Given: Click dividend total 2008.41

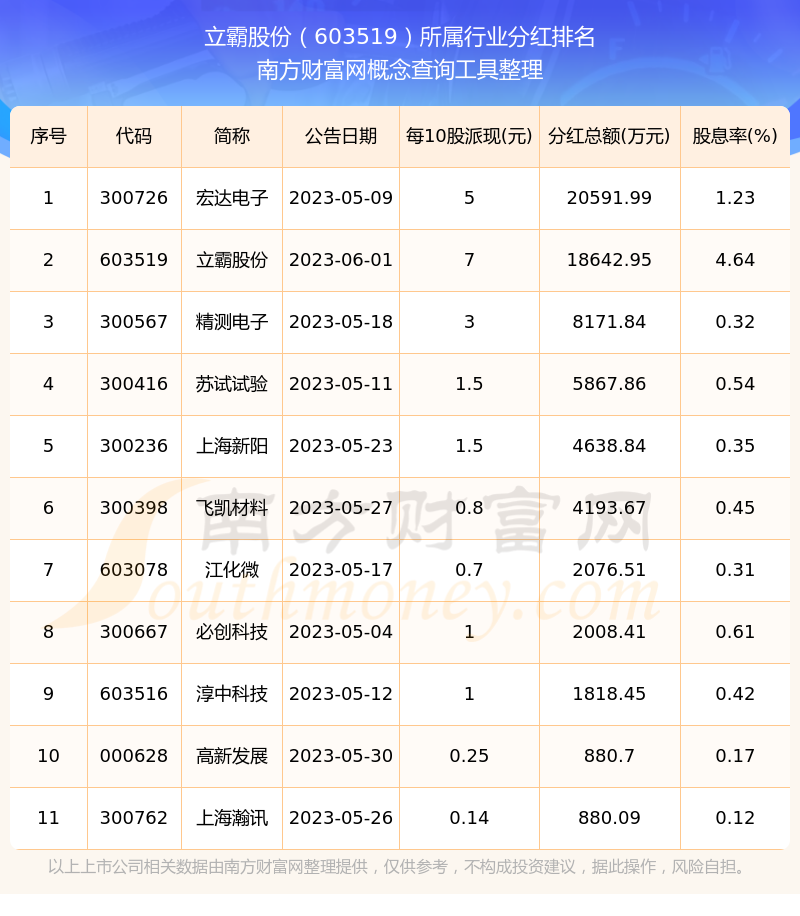Looking at the screenshot, I should tap(609, 632).
